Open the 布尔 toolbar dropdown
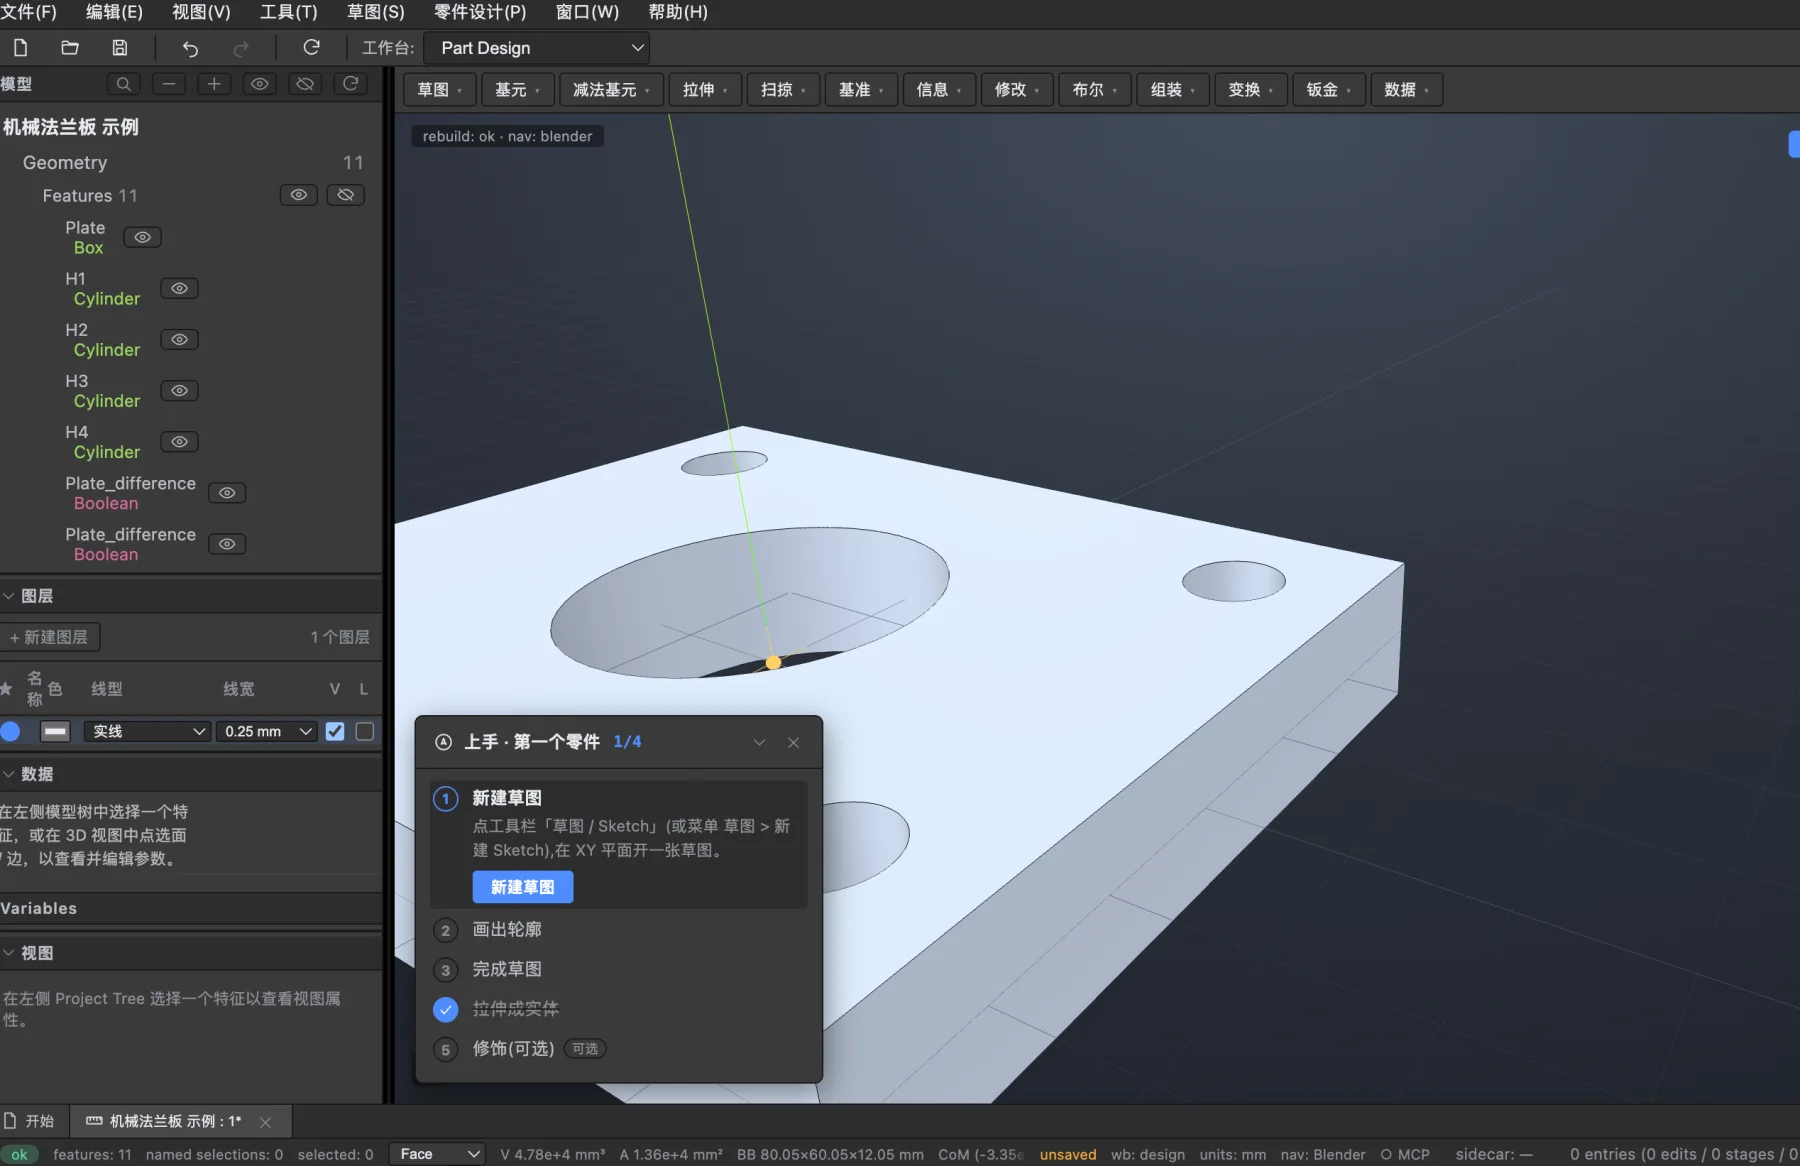The height and width of the screenshot is (1166, 1800). point(1095,90)
